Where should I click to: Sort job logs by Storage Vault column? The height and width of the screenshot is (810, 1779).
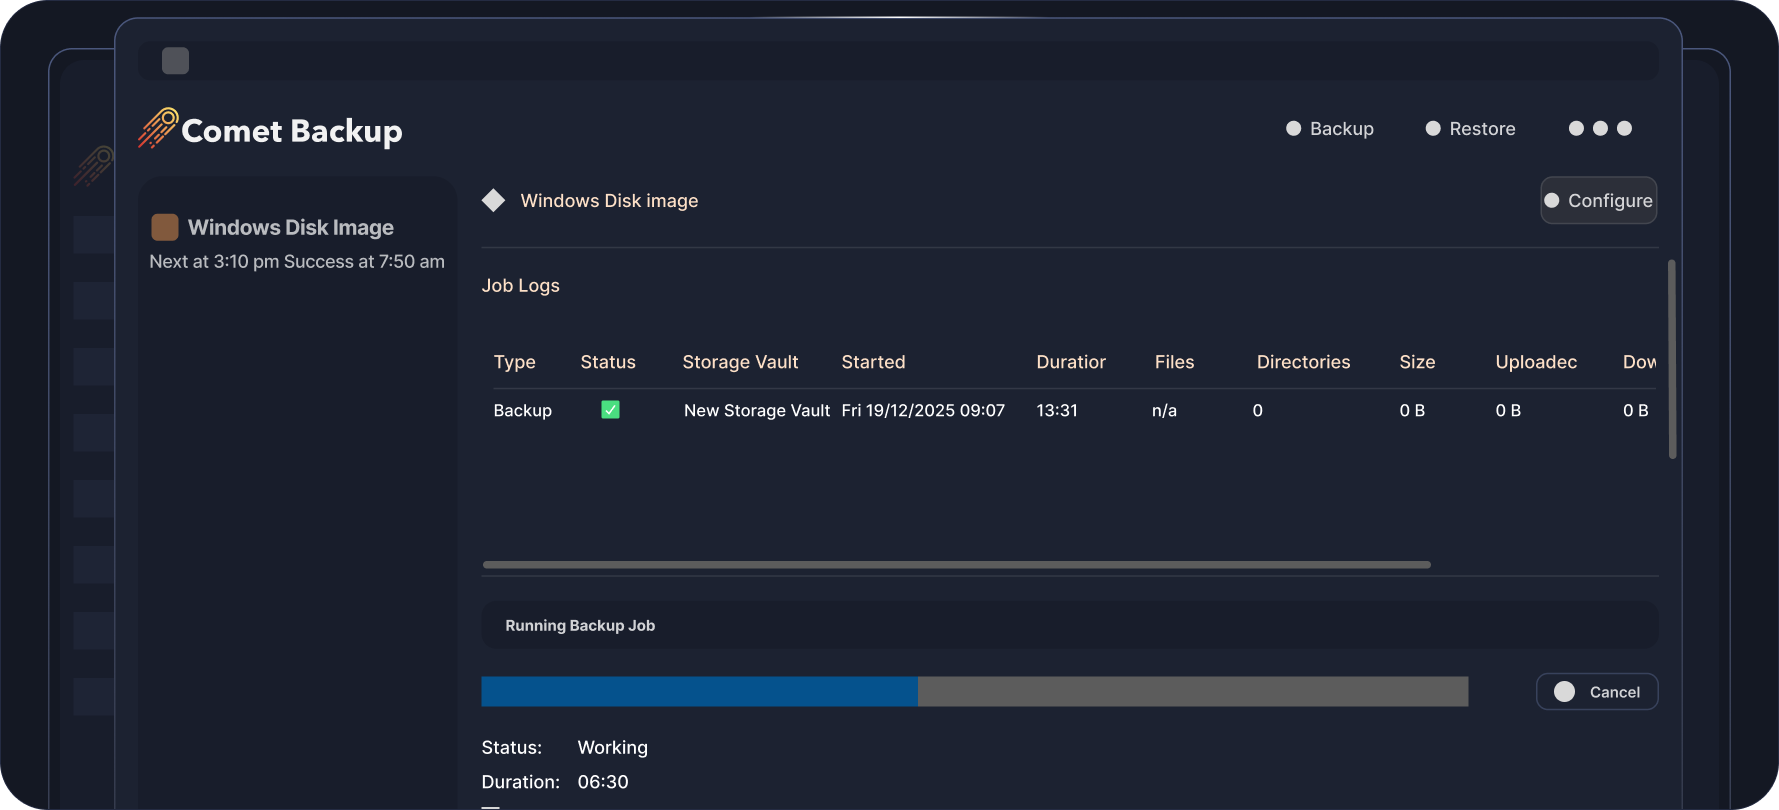tap(740, 362)
